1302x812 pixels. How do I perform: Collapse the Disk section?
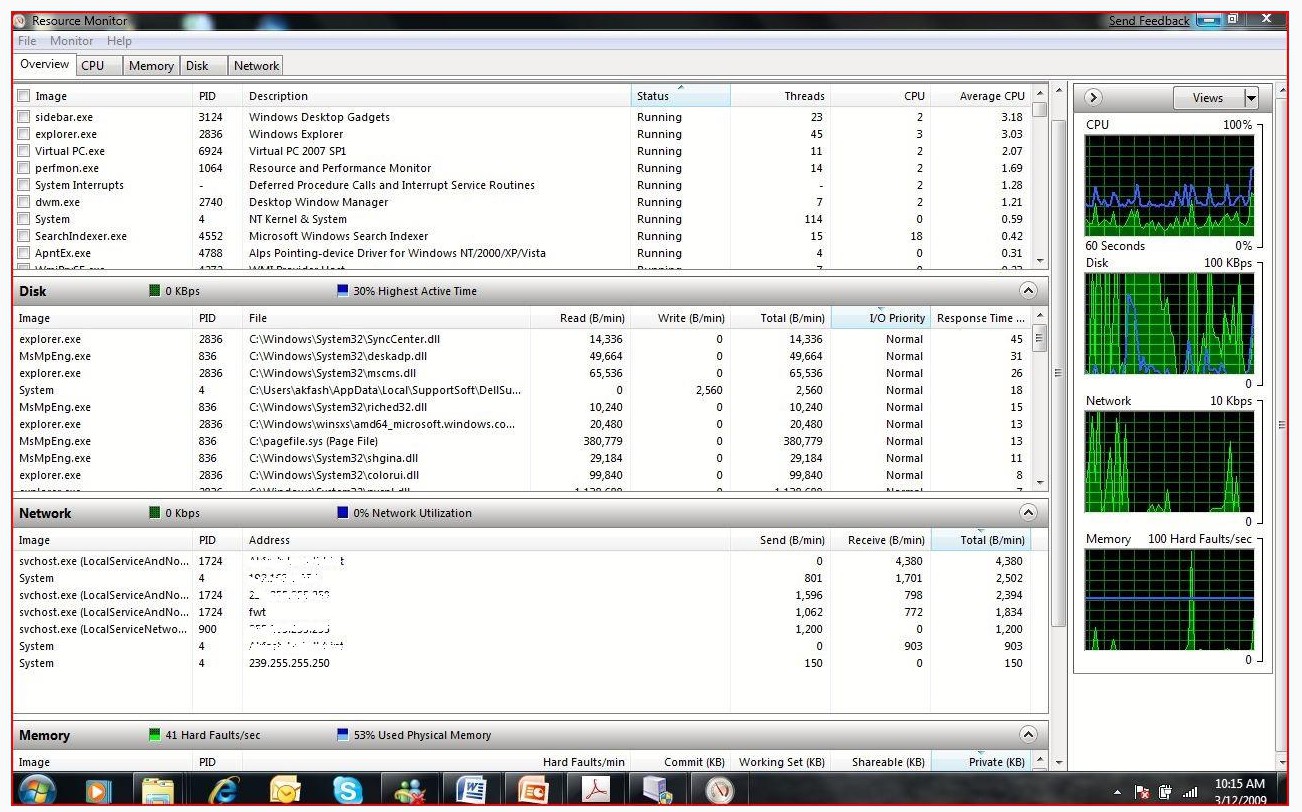click(1027, 291)
